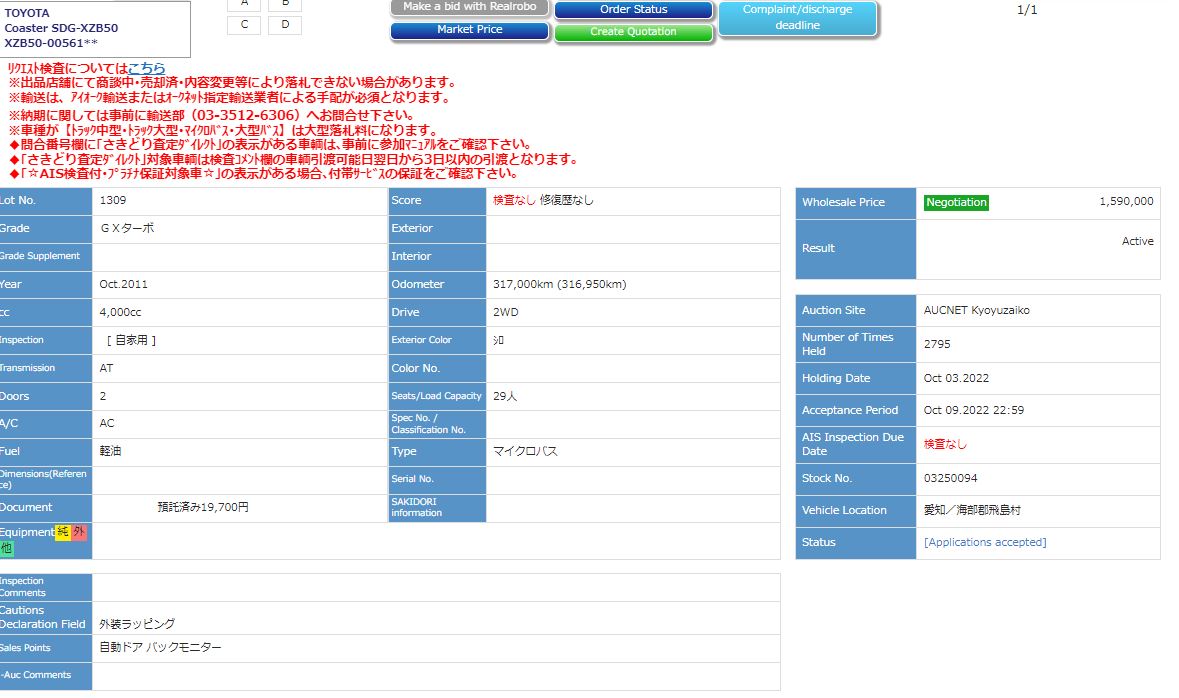1179x698 pixels.
Task: Click the Create Quotation button
Action: pos(633,32)
